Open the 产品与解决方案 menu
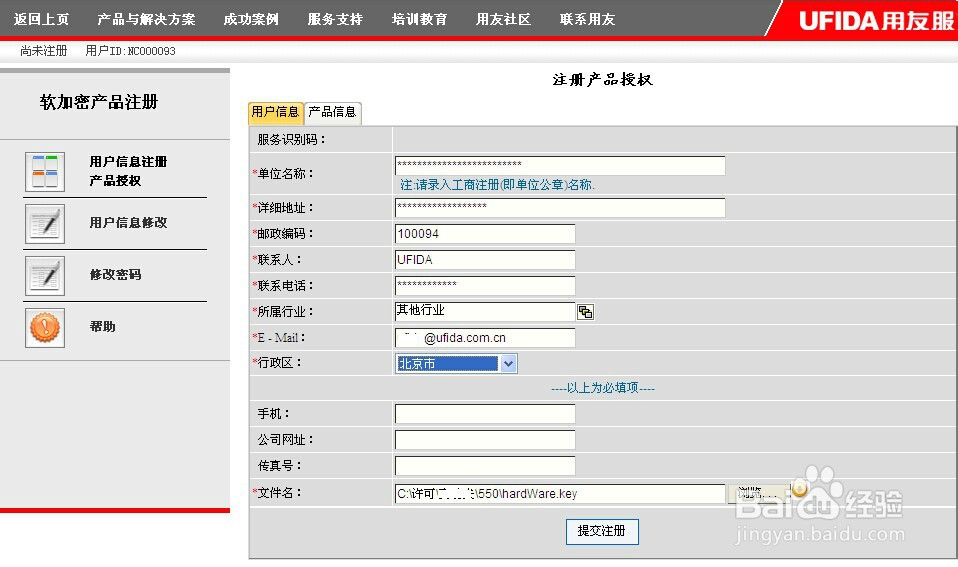 pos(147,19)
